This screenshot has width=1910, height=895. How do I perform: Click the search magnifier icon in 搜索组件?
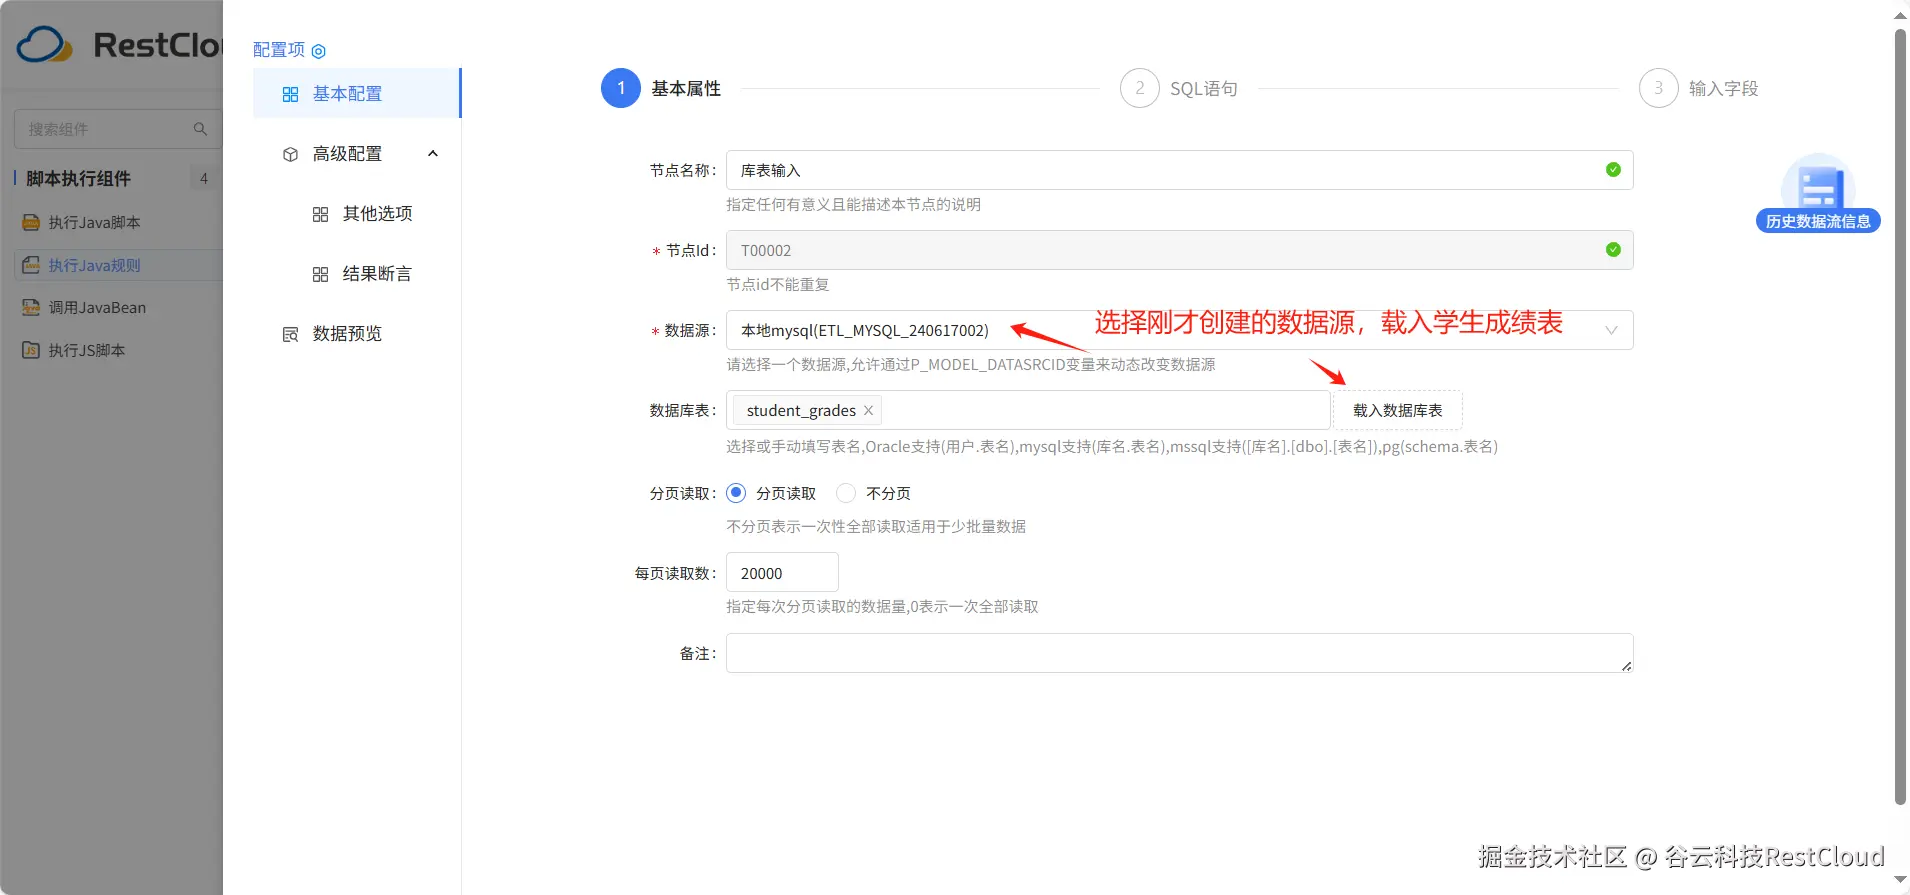point(200,129)
